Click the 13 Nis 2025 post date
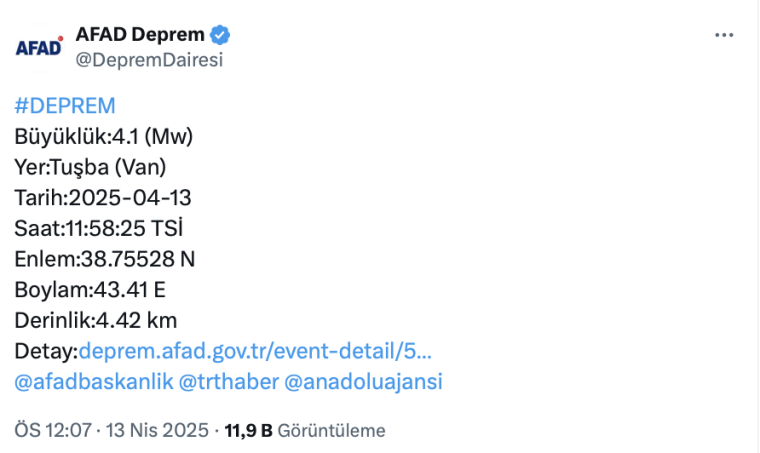 click(159, 431)
